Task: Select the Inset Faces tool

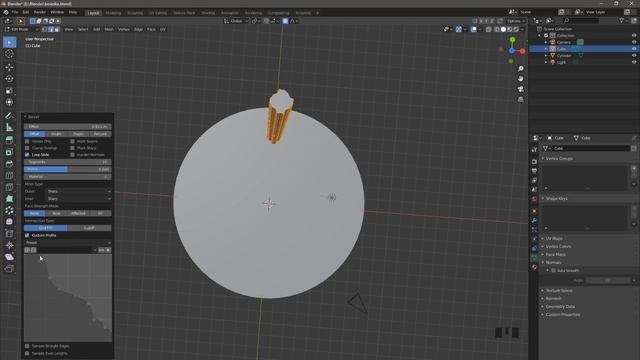Action: 9,152
